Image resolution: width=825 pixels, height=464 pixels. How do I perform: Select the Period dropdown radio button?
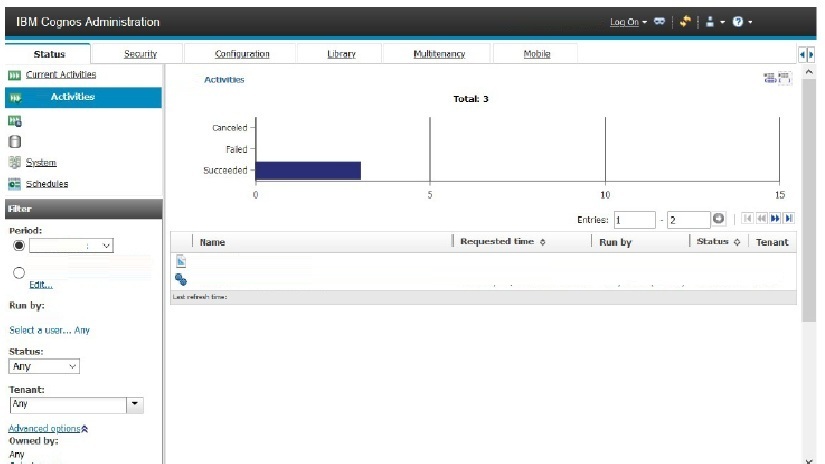point(18,245)
